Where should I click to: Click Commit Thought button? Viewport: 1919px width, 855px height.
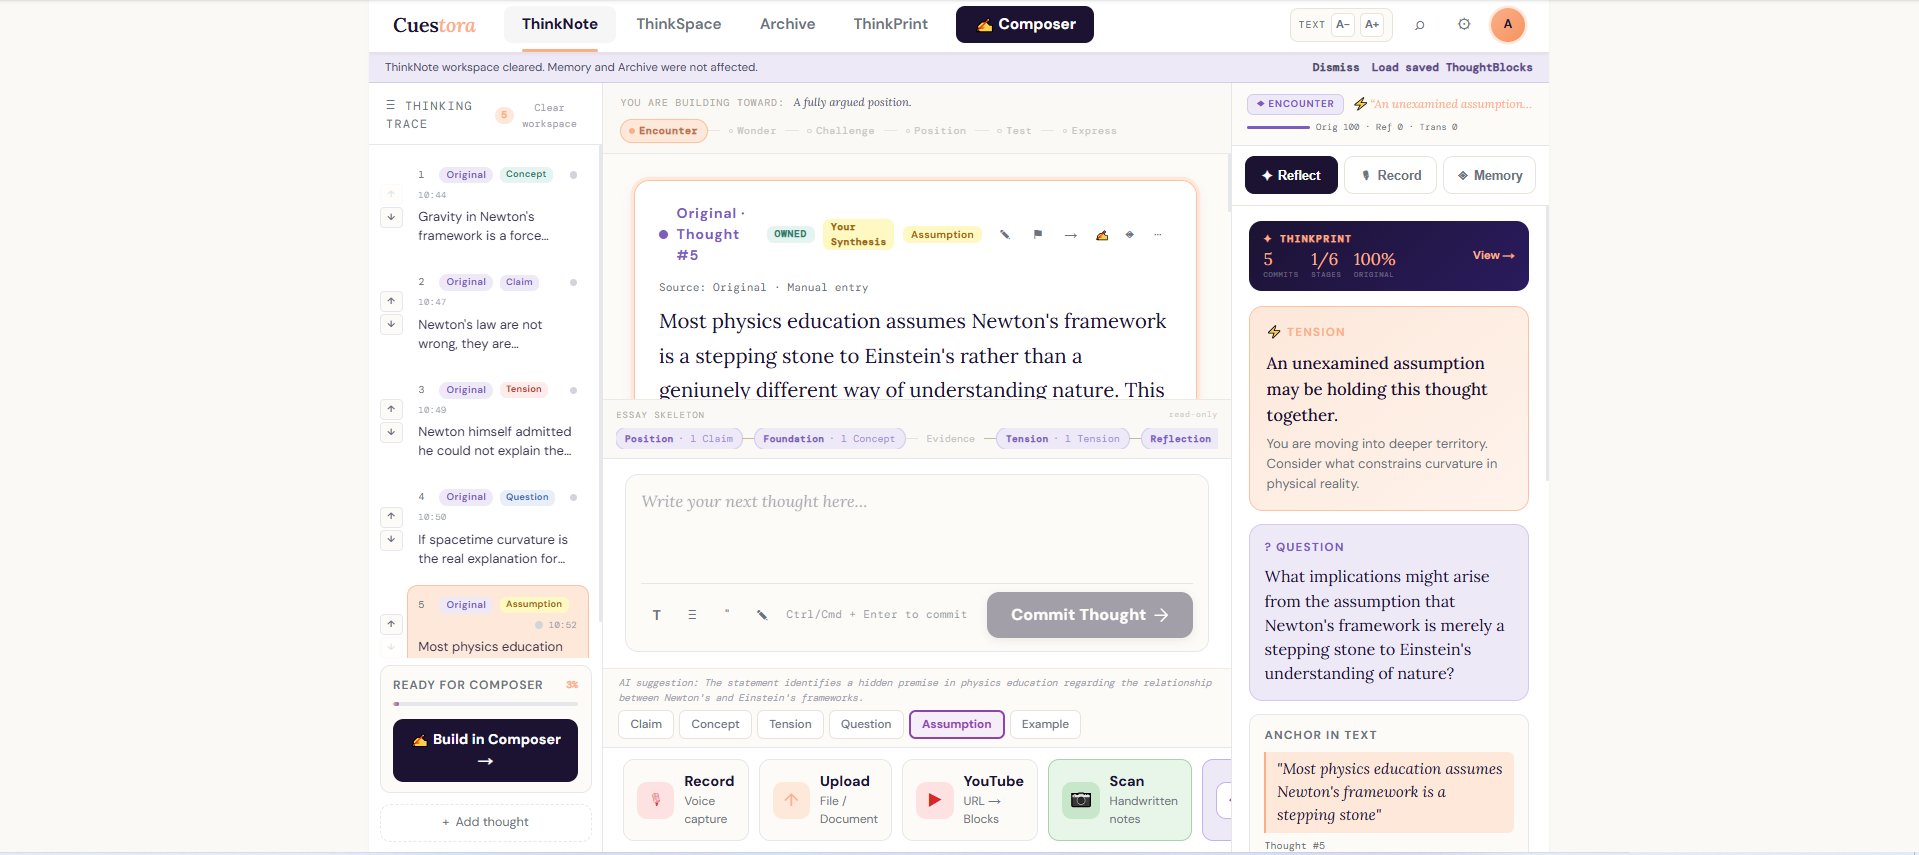tap(1090, 615)
